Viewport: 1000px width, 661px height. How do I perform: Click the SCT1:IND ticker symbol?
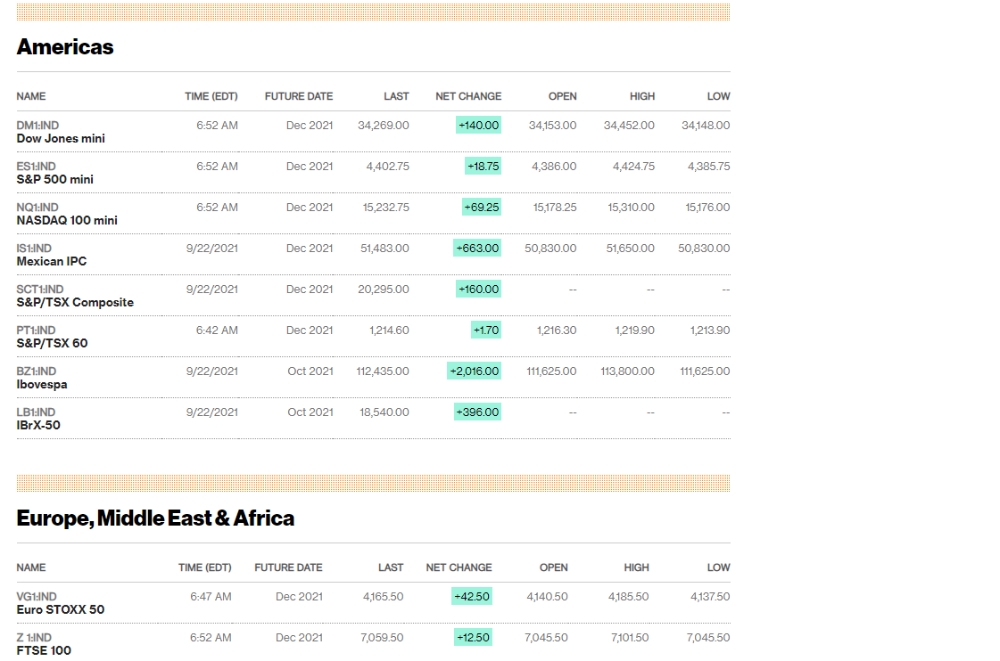[x=40, y=289]
